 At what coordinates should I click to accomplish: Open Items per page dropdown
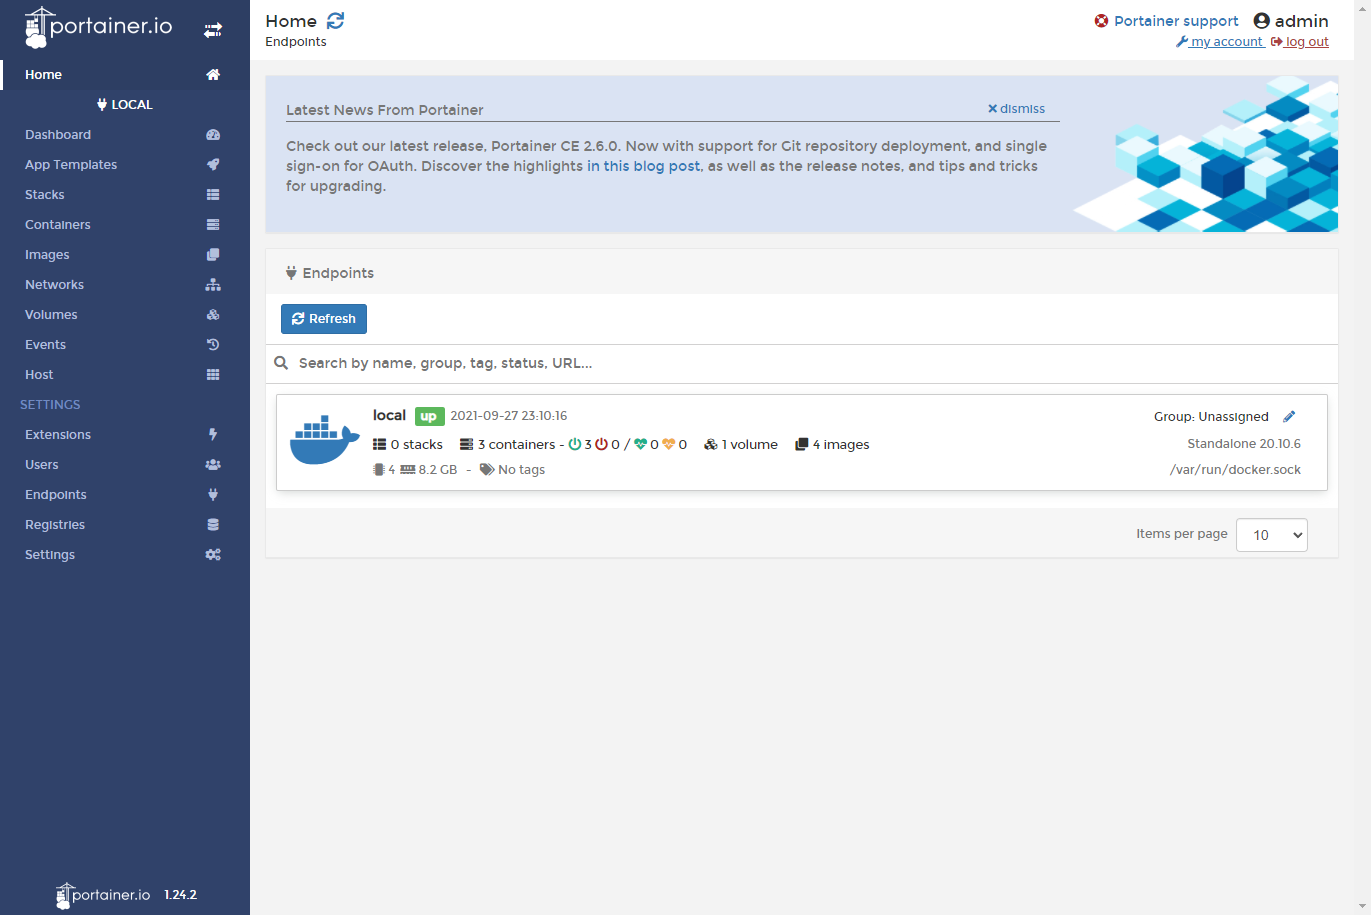click(1272, 535)
